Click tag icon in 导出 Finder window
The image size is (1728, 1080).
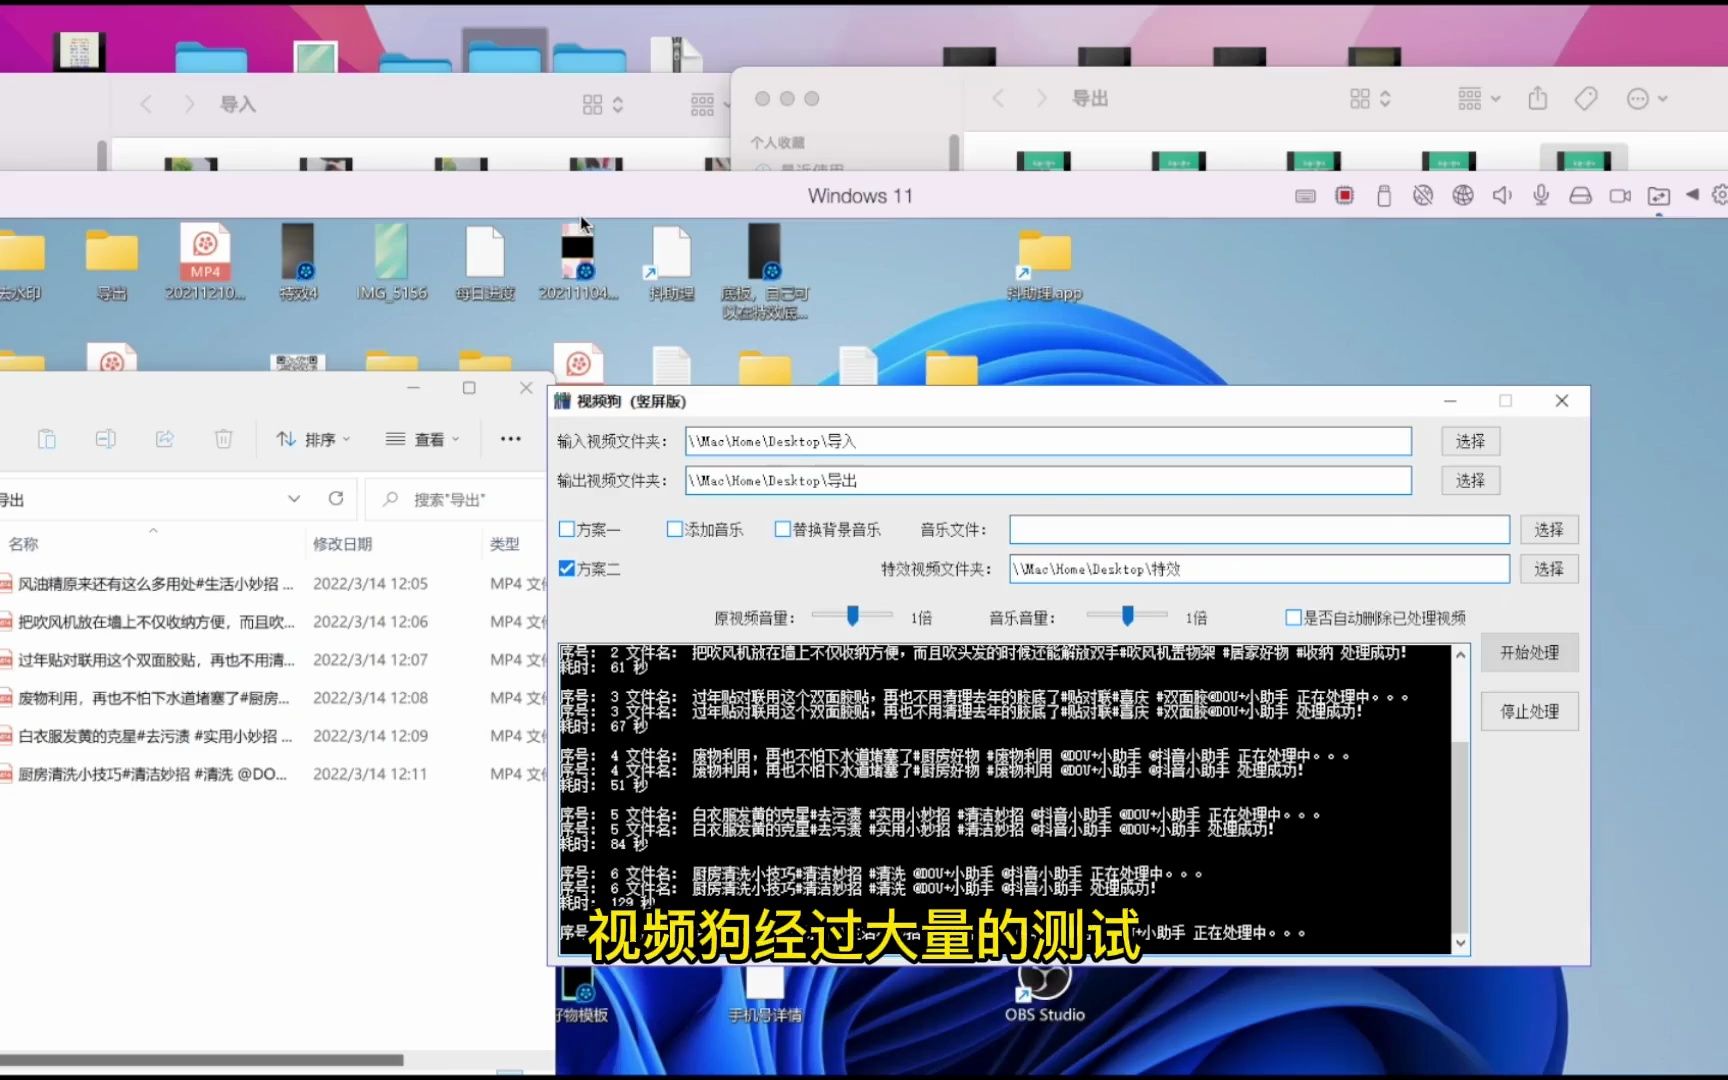point(1586,98)
